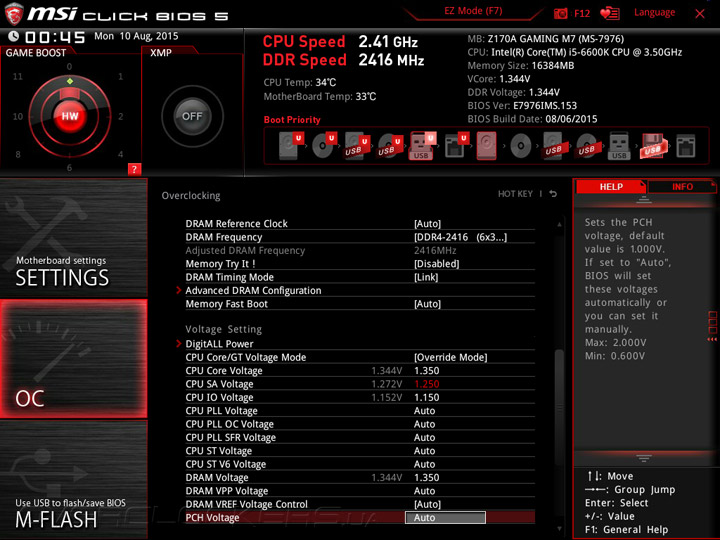
Task: Open the CPU Core/GT Voltage Mode [Override Mode] dropdown
Action: [x=450, y=357]
